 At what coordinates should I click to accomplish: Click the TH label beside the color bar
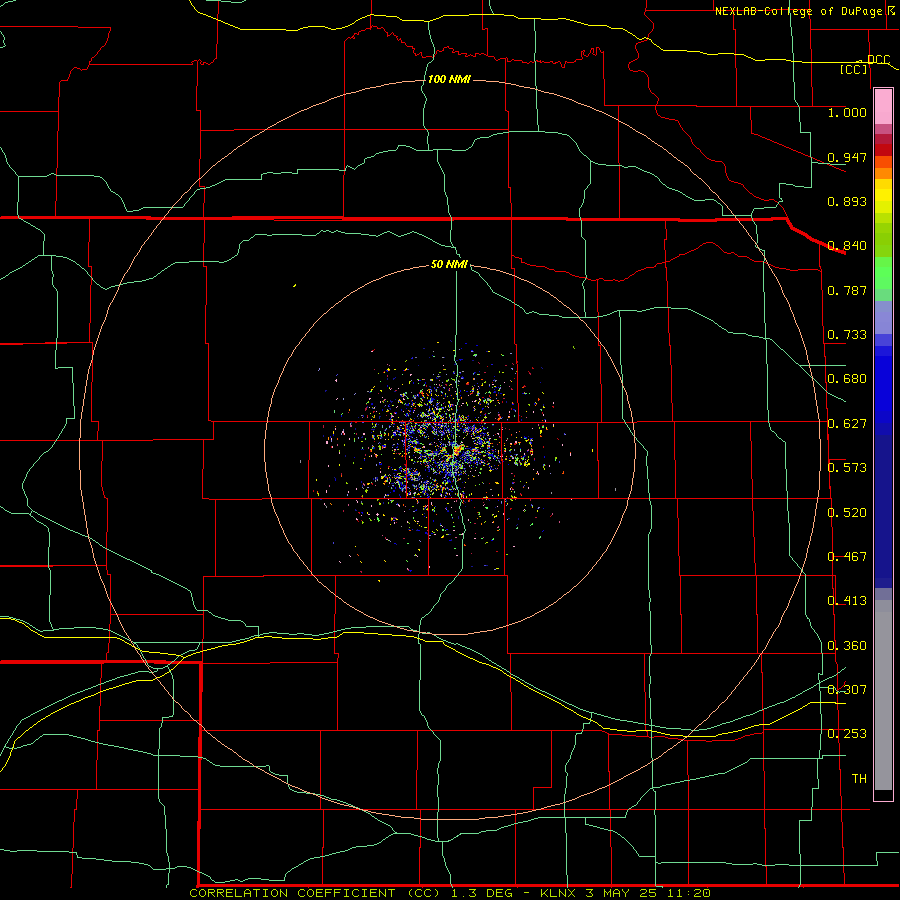click(859, 778)
